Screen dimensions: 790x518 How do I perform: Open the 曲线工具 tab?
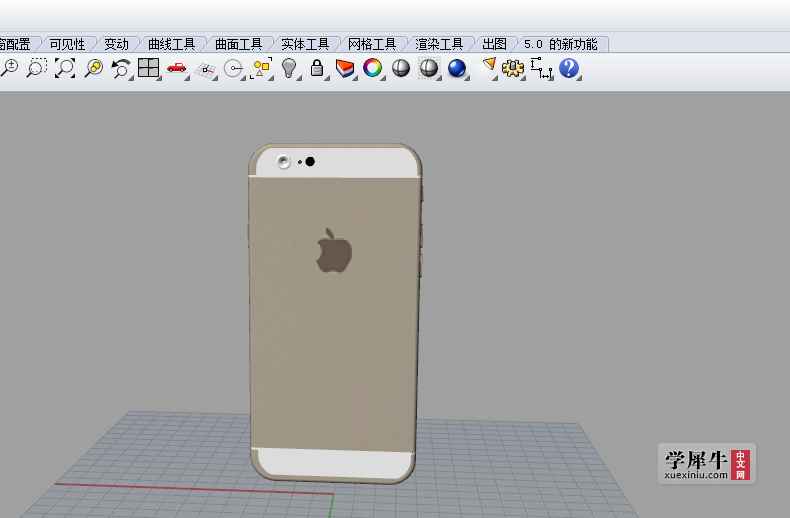171,44
